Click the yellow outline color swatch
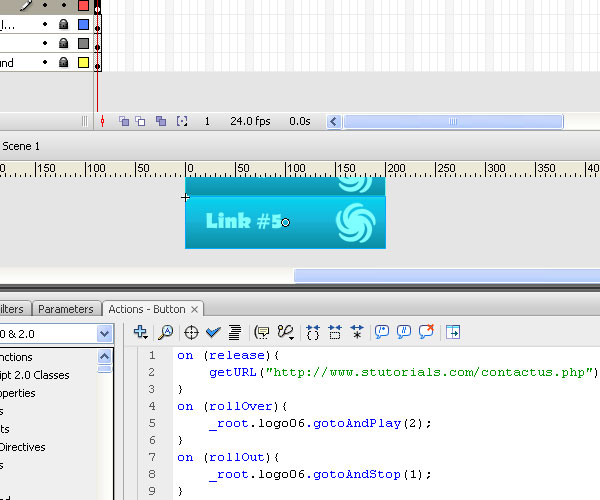 (83, 62)
